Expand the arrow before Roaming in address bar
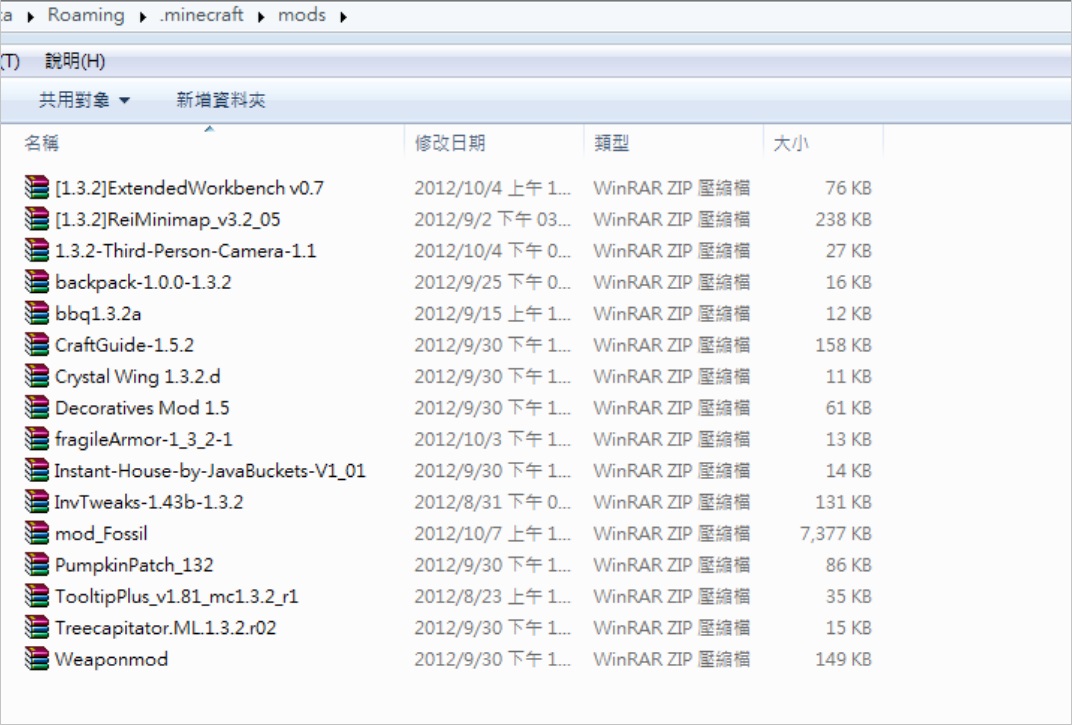Viewport: 1072px width, 725px height. (x=31, y=16)
